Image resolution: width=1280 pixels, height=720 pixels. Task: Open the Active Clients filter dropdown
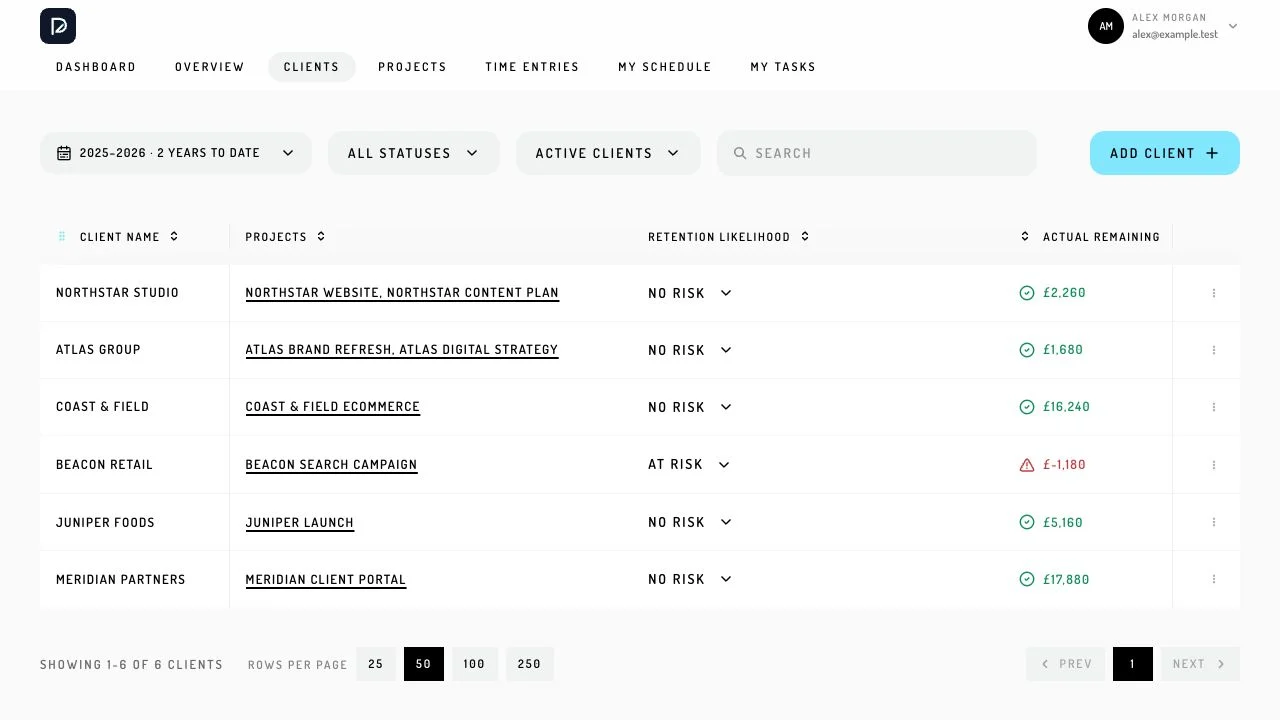[608, 153]
